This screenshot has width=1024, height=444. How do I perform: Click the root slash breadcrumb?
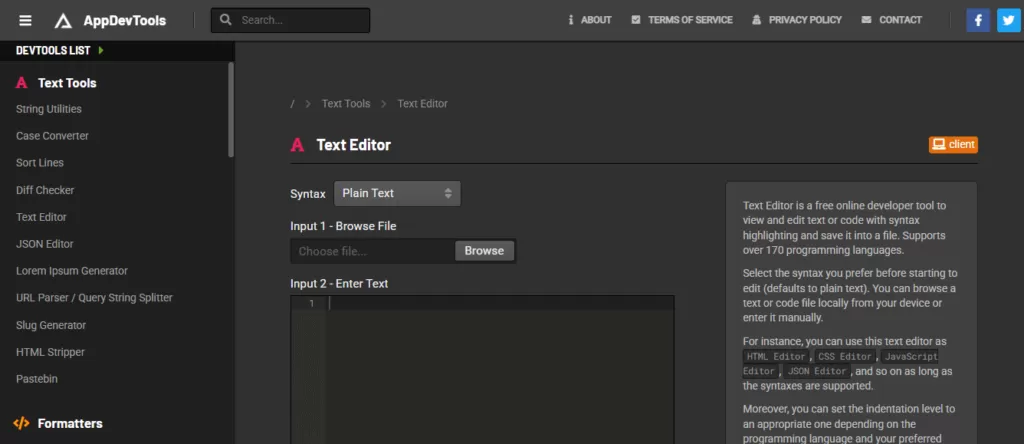pyautogui.click(x=293, y=104)
